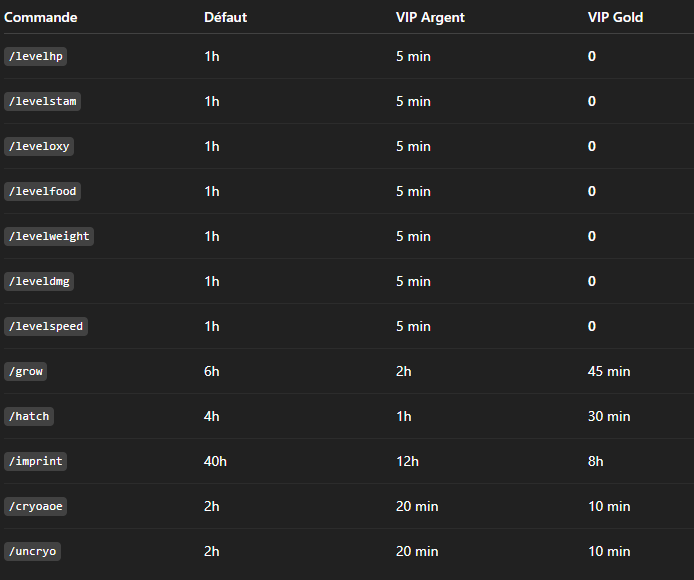The height and width of the screenshot is (580, 694).
Task: Select the /leveldmg command tag
Action: (39, 281)
